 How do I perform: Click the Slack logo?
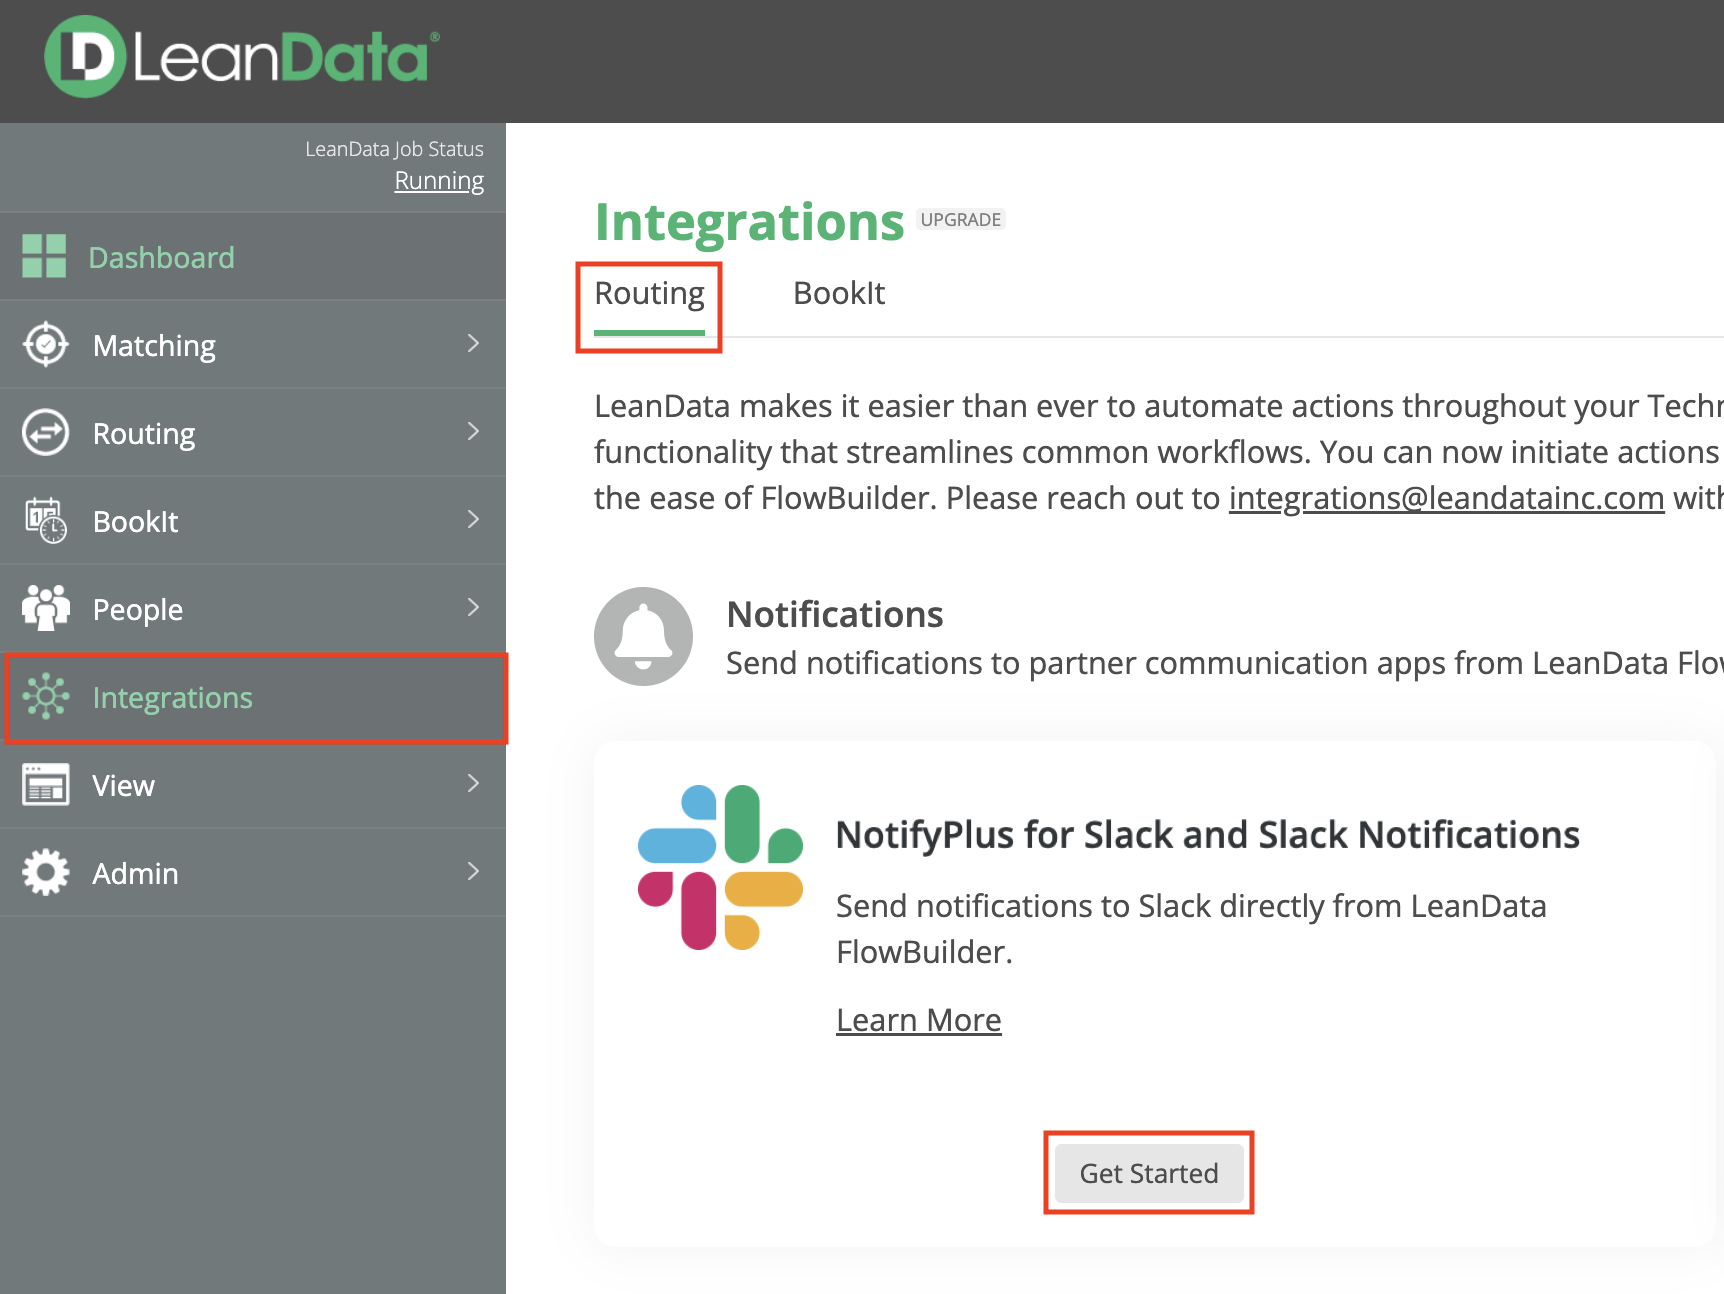coord(720,867)
